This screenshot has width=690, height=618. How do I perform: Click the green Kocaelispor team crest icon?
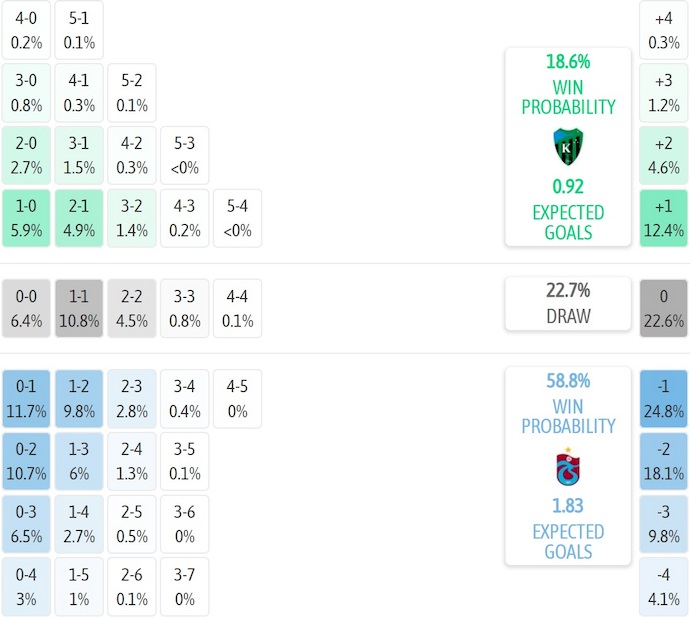point(567,147)
